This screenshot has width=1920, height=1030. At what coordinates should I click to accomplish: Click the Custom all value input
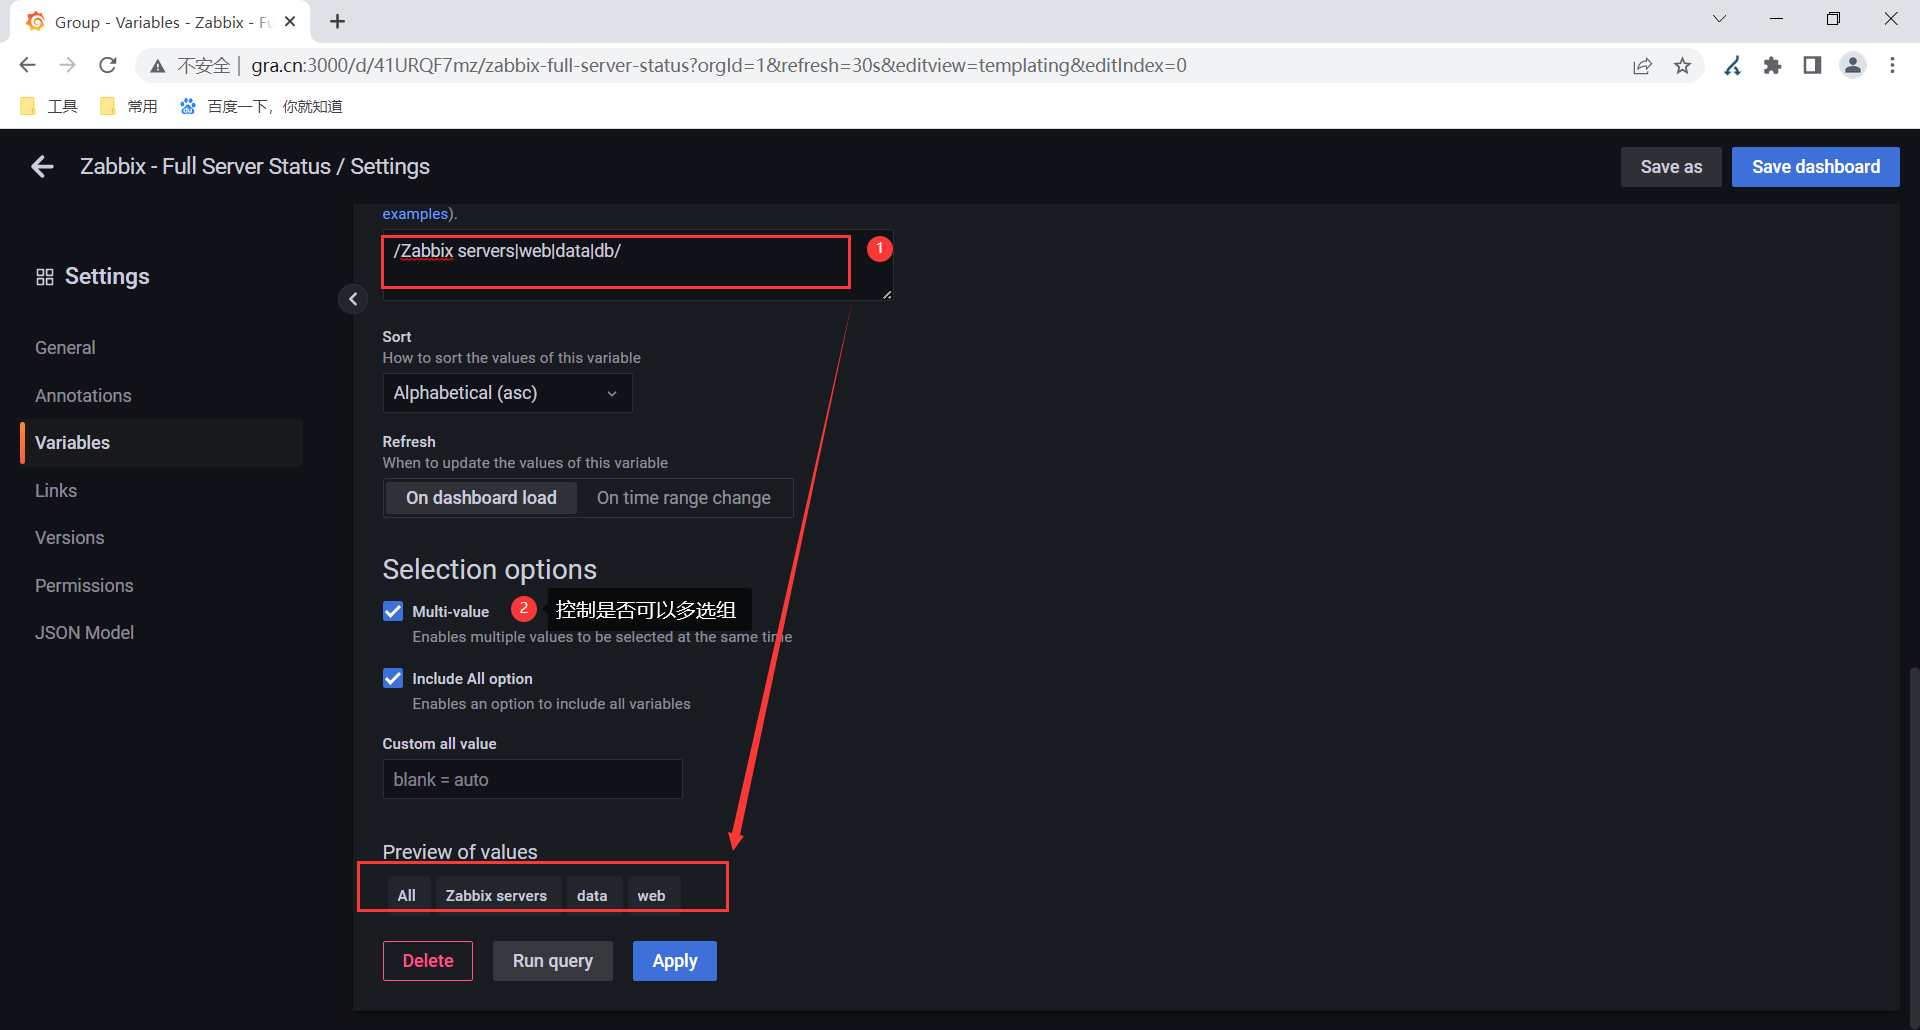pyautogui.click(x=533, y=779)
